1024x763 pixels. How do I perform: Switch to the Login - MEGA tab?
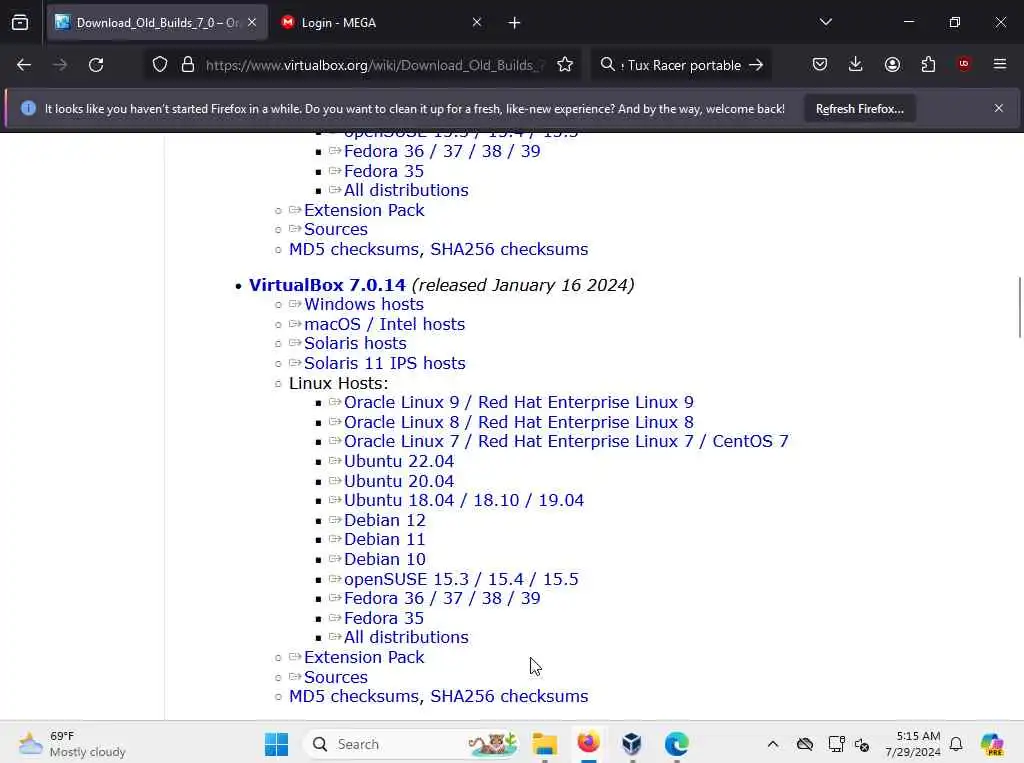382,23
